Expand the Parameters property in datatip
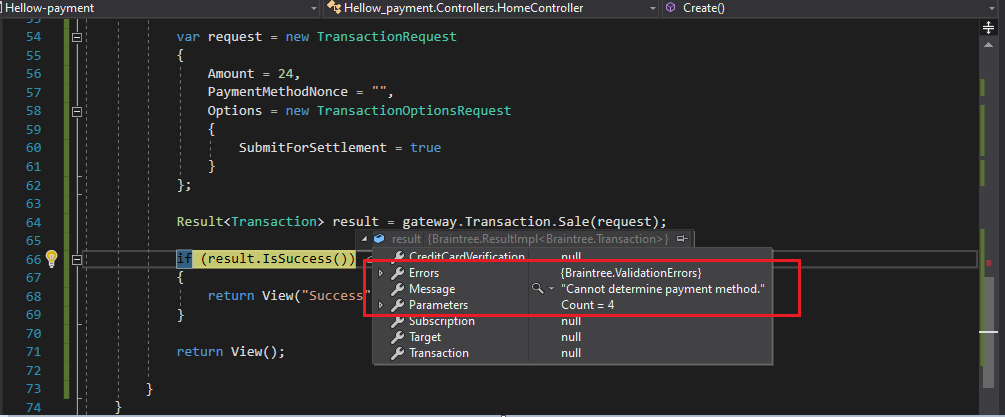The width and height of the screenshot is (1005, 417). 381,306
